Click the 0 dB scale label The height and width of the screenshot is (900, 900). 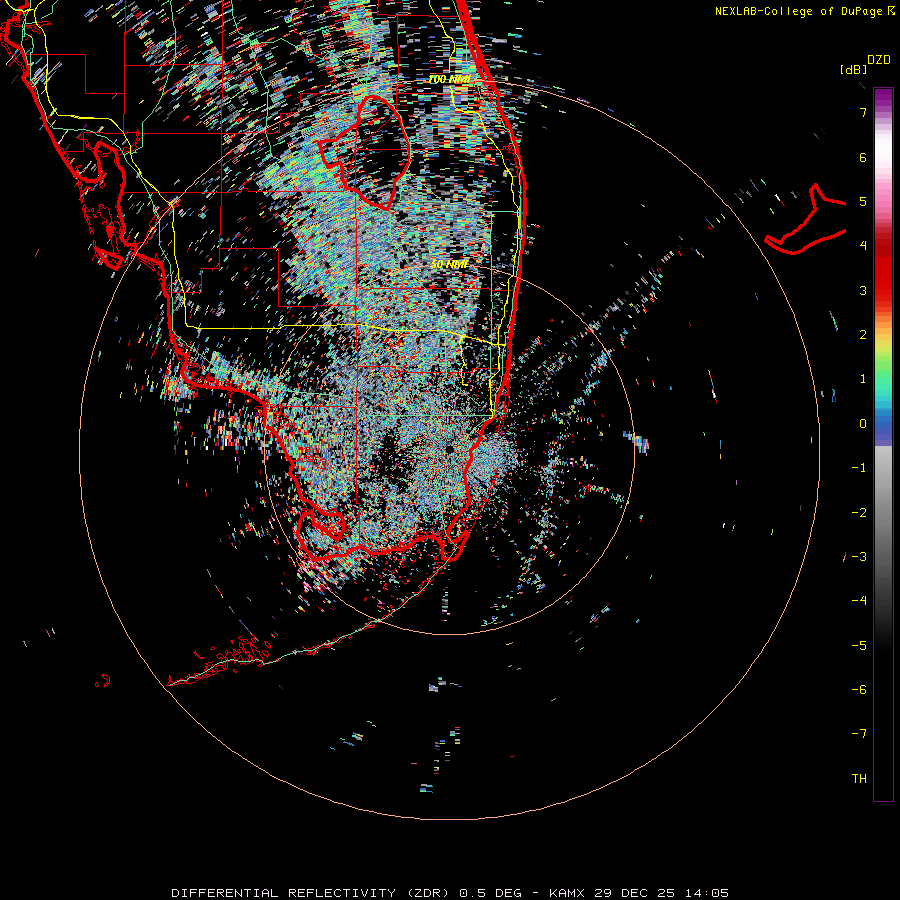point(862,423)
